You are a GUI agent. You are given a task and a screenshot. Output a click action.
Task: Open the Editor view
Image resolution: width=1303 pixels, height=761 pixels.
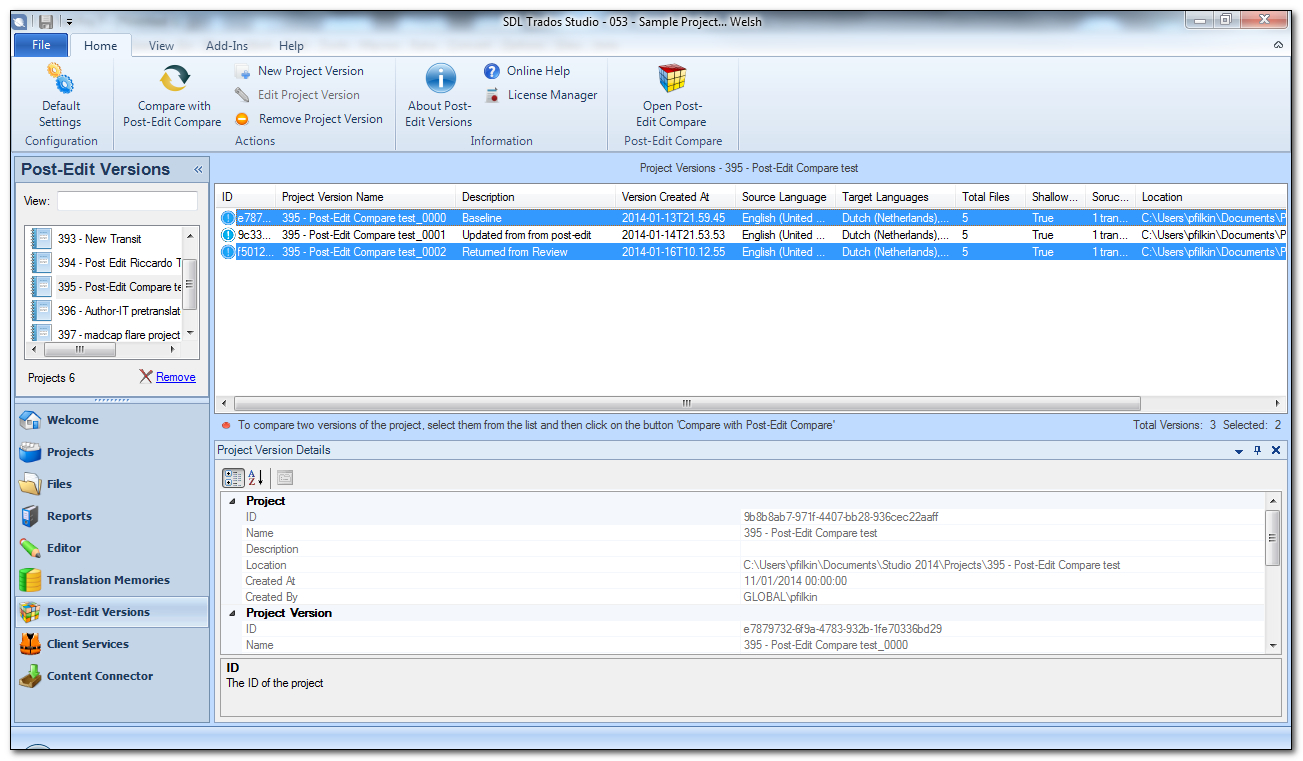click(x=111, y=548)
